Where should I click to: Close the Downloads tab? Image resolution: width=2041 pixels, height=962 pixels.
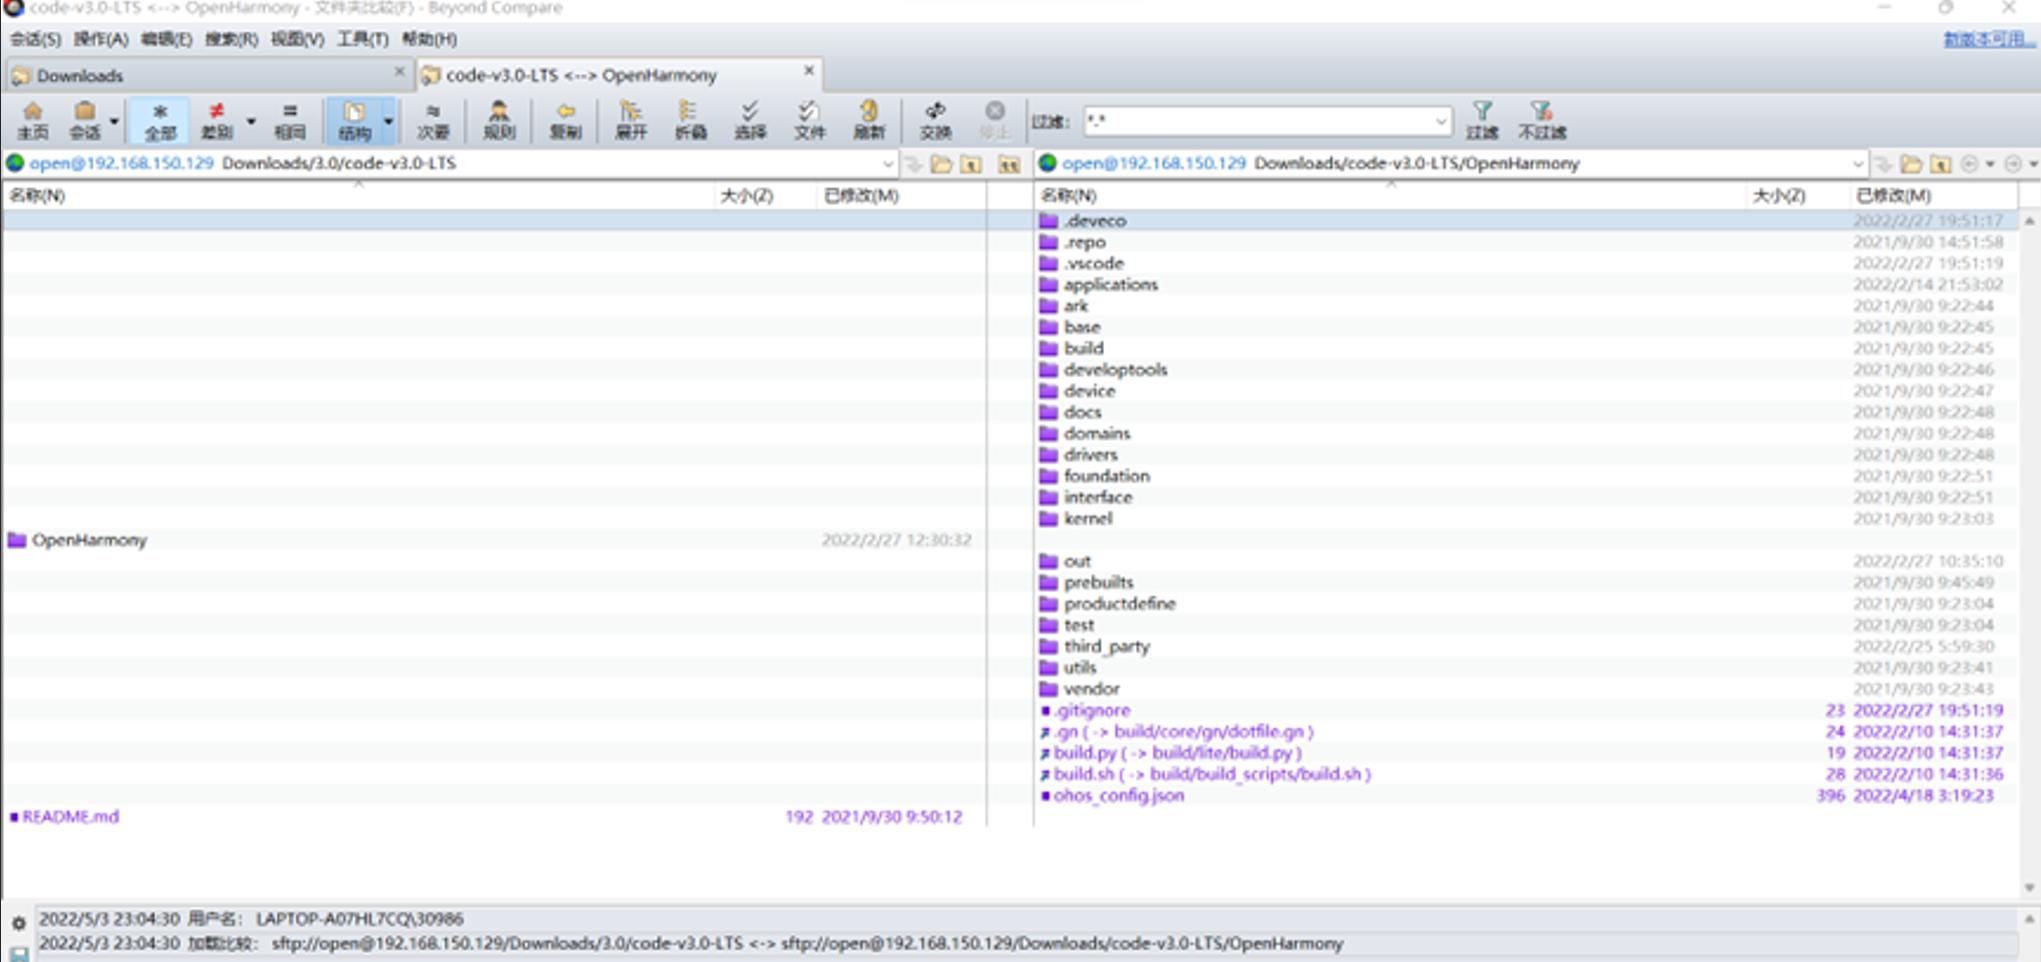coord(399,72)
